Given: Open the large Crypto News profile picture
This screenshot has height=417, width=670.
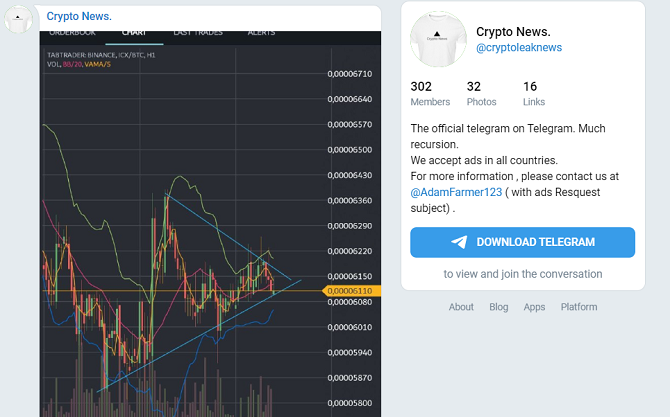Looking at the screenshot, I should click(438, 39).
